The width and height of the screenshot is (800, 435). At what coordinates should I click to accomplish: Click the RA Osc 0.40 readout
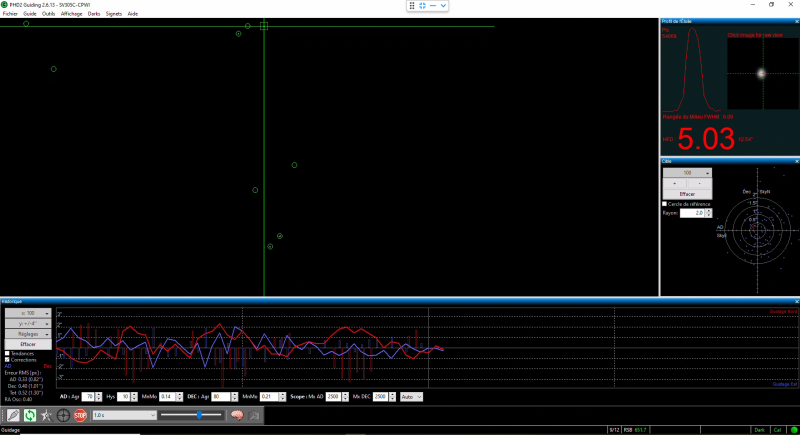pyautogui.click(x=18, y=399)
